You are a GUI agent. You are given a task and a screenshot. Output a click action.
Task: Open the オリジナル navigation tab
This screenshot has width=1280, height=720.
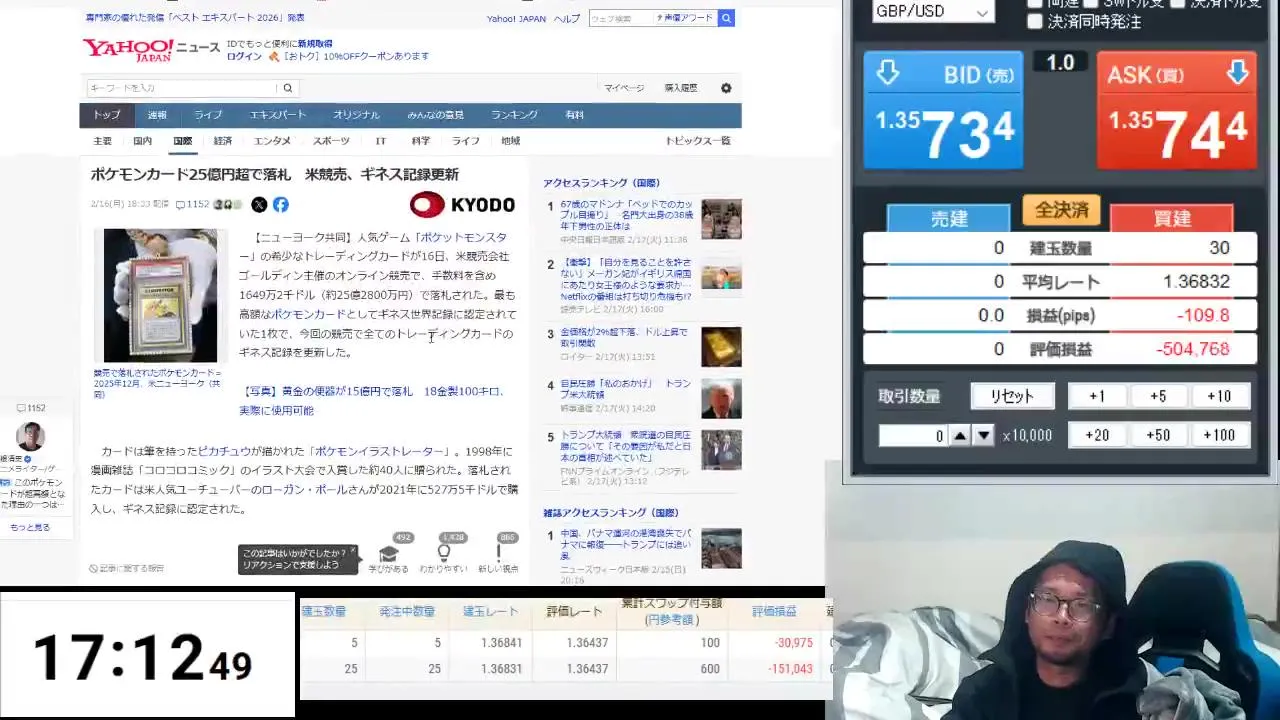coord(356,115)
